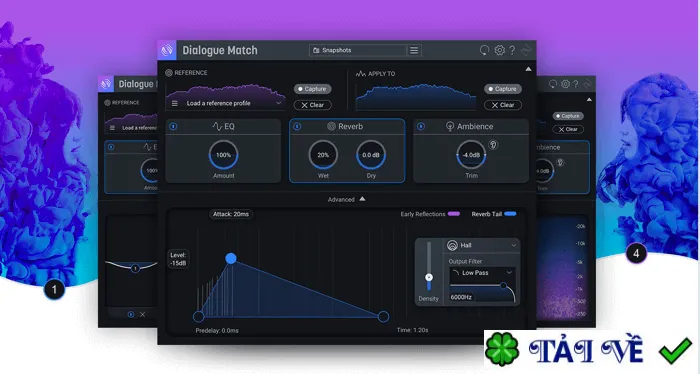
Task: Toggle band power icon below left window EQ graph
Action: click(x=131, y=315)
